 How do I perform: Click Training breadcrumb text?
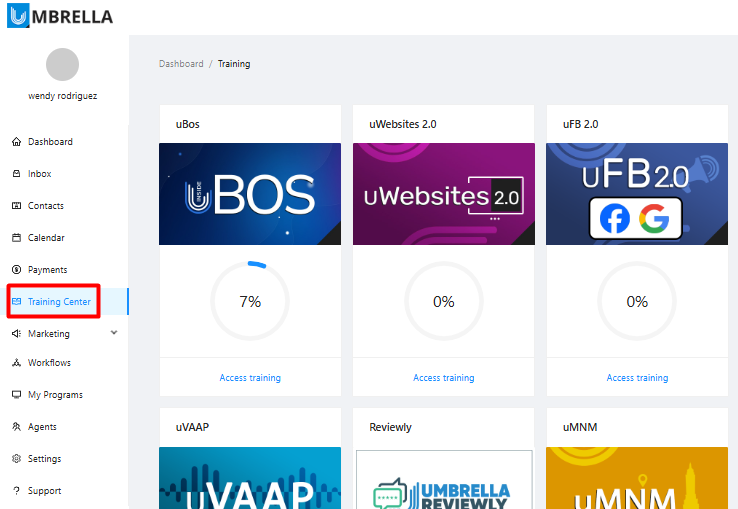[234, 64]
